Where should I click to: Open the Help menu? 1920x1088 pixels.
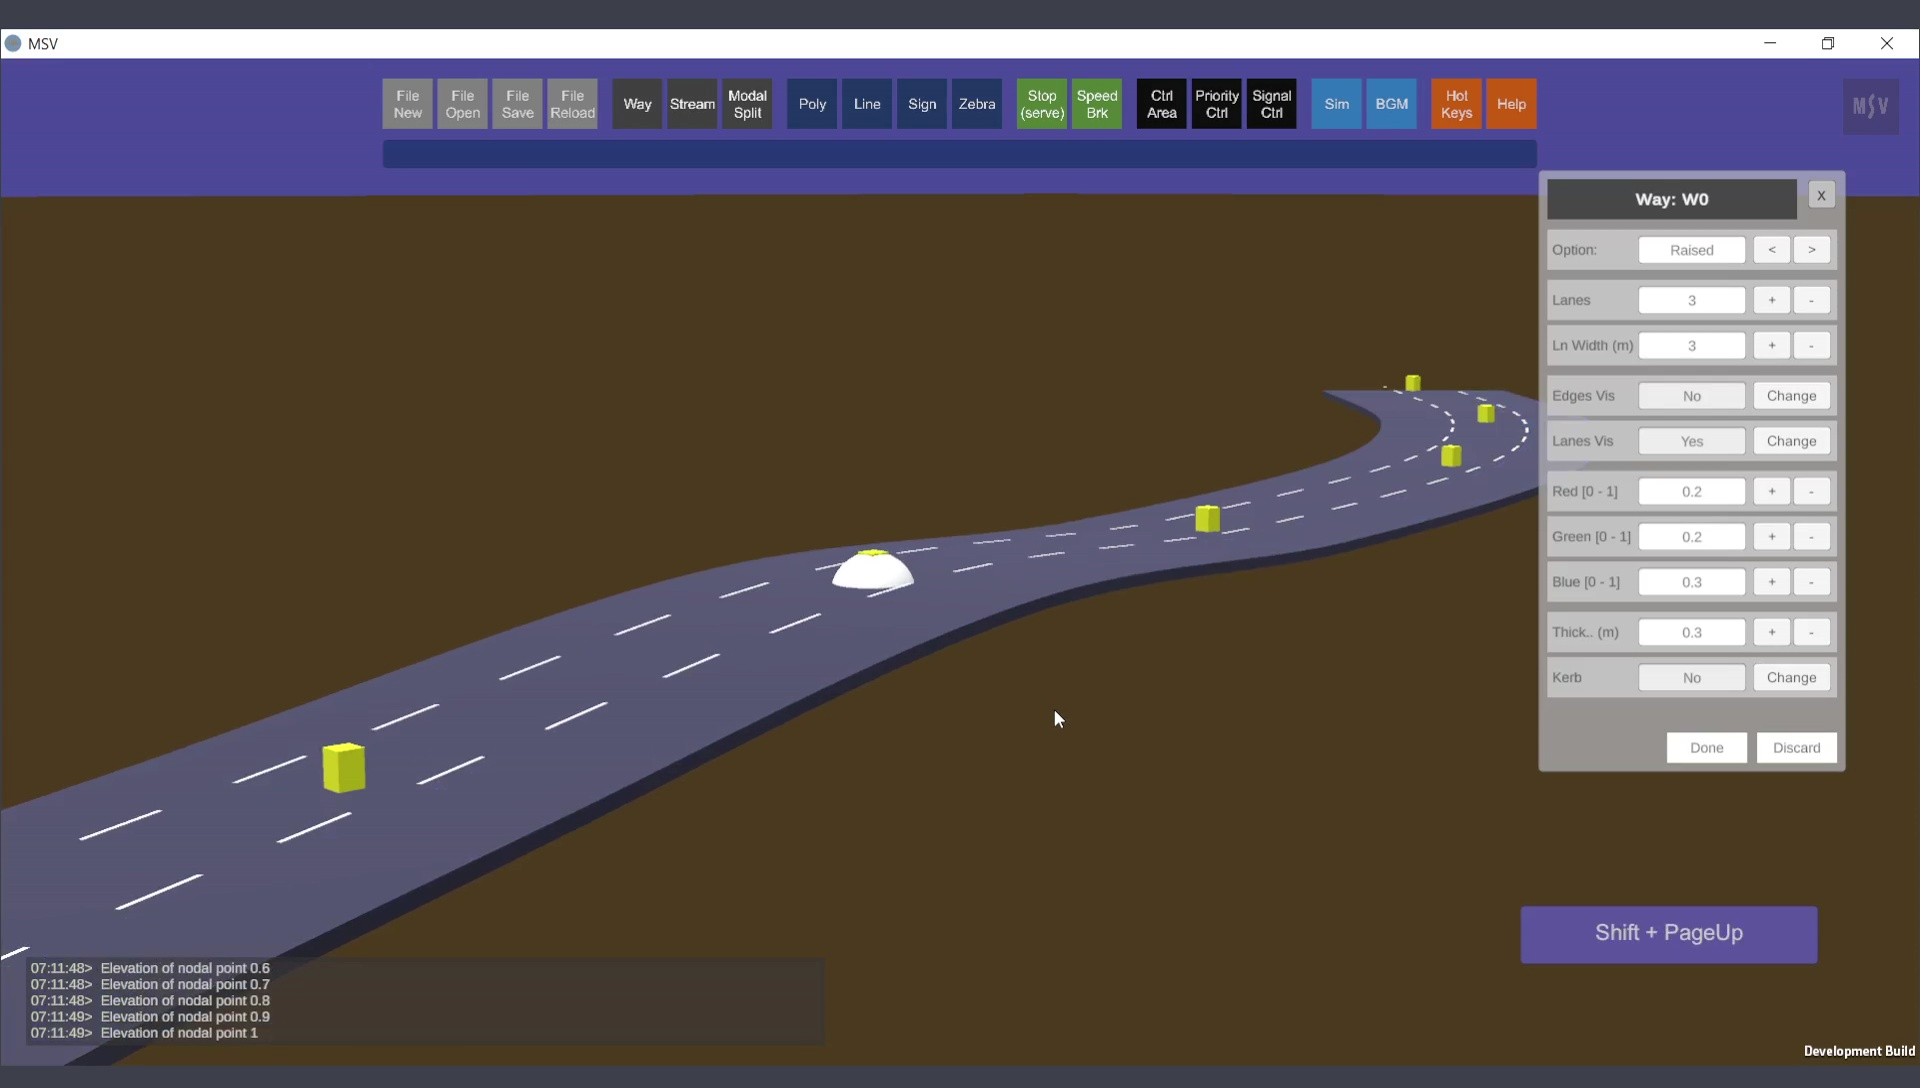1511,104
